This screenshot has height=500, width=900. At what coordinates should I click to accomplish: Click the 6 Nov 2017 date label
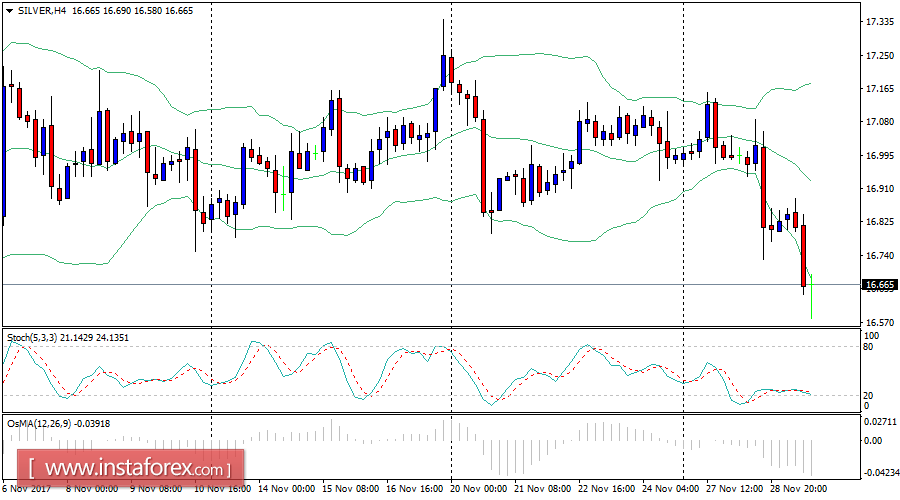coord(26,489)
